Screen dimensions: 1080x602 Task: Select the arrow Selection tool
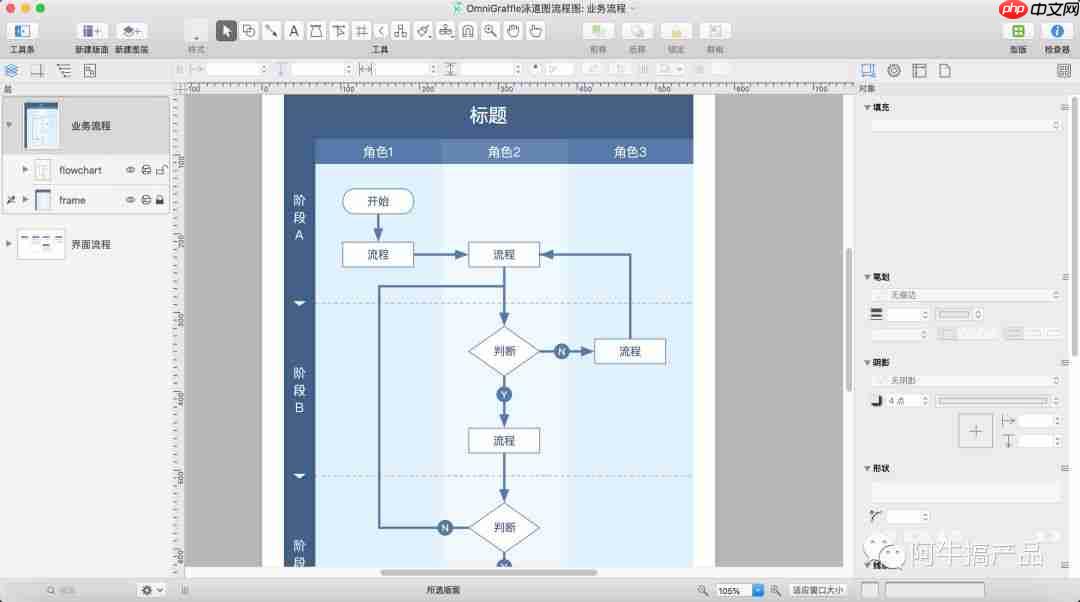tap(226, 31)
